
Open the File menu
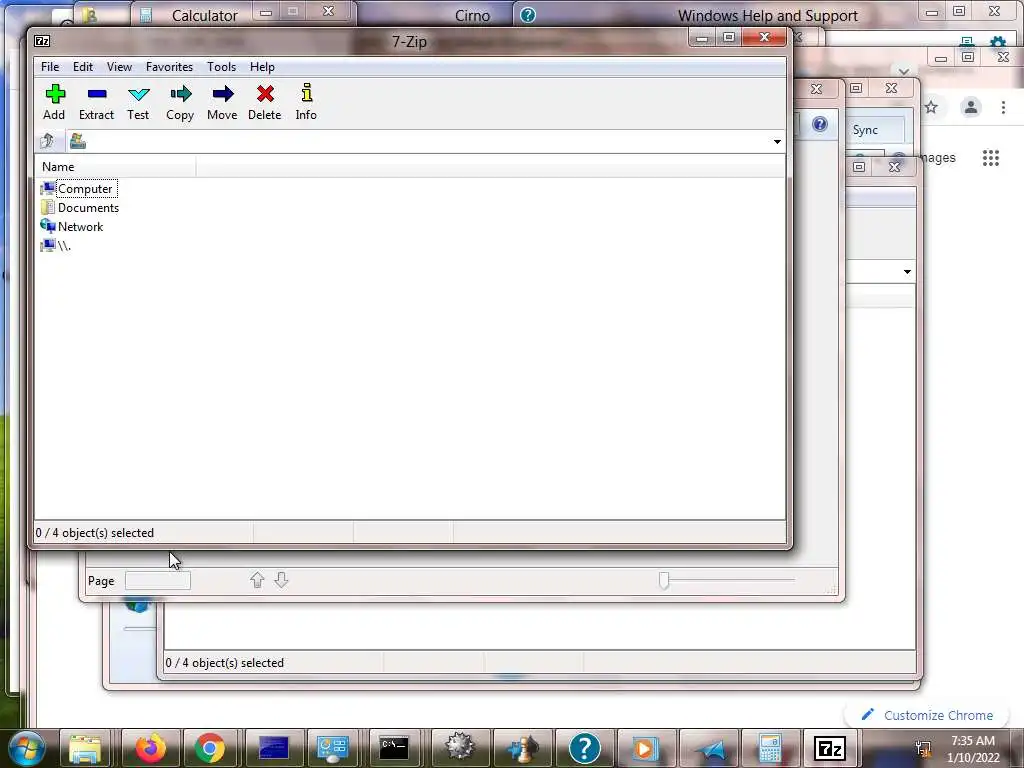(x=50, y=67)
